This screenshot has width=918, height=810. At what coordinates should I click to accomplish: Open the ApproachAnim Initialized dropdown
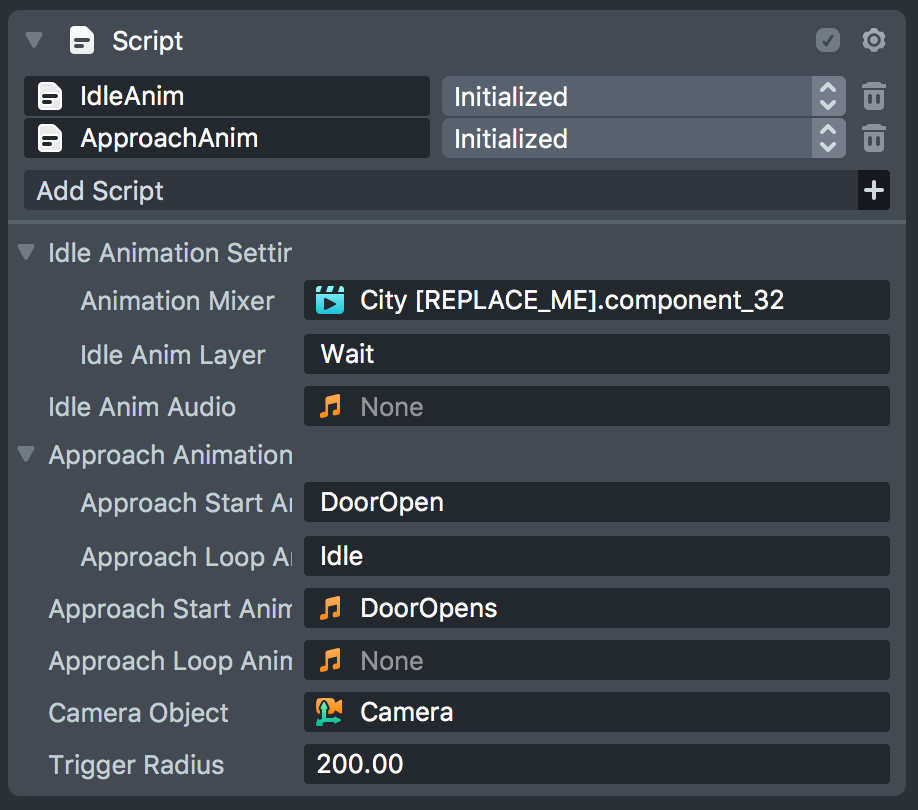(x=643, y=138)
